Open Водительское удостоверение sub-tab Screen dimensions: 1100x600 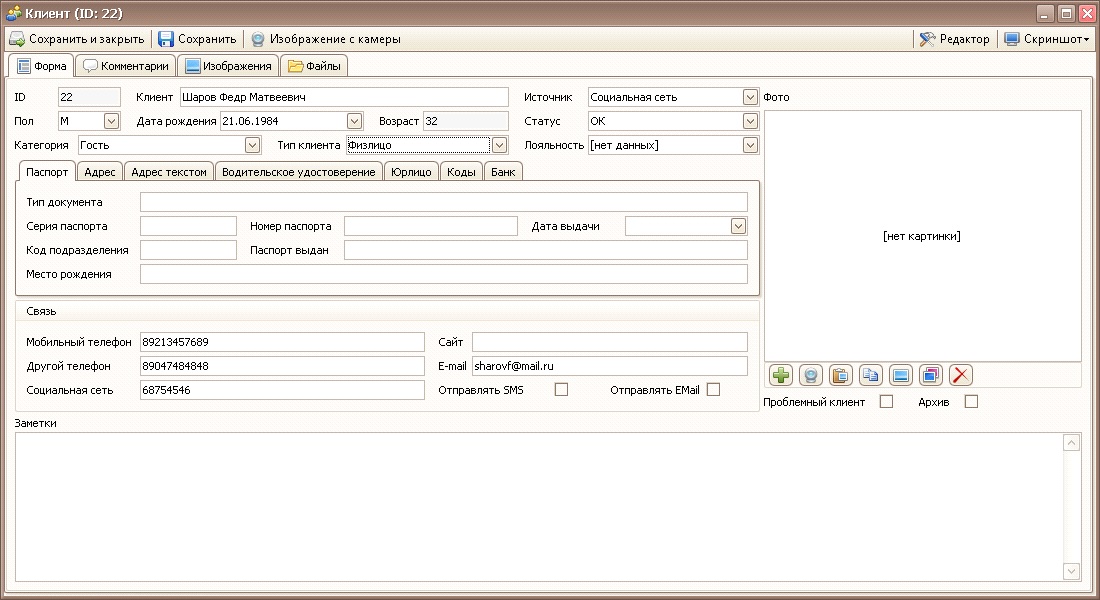click(299, 172)
